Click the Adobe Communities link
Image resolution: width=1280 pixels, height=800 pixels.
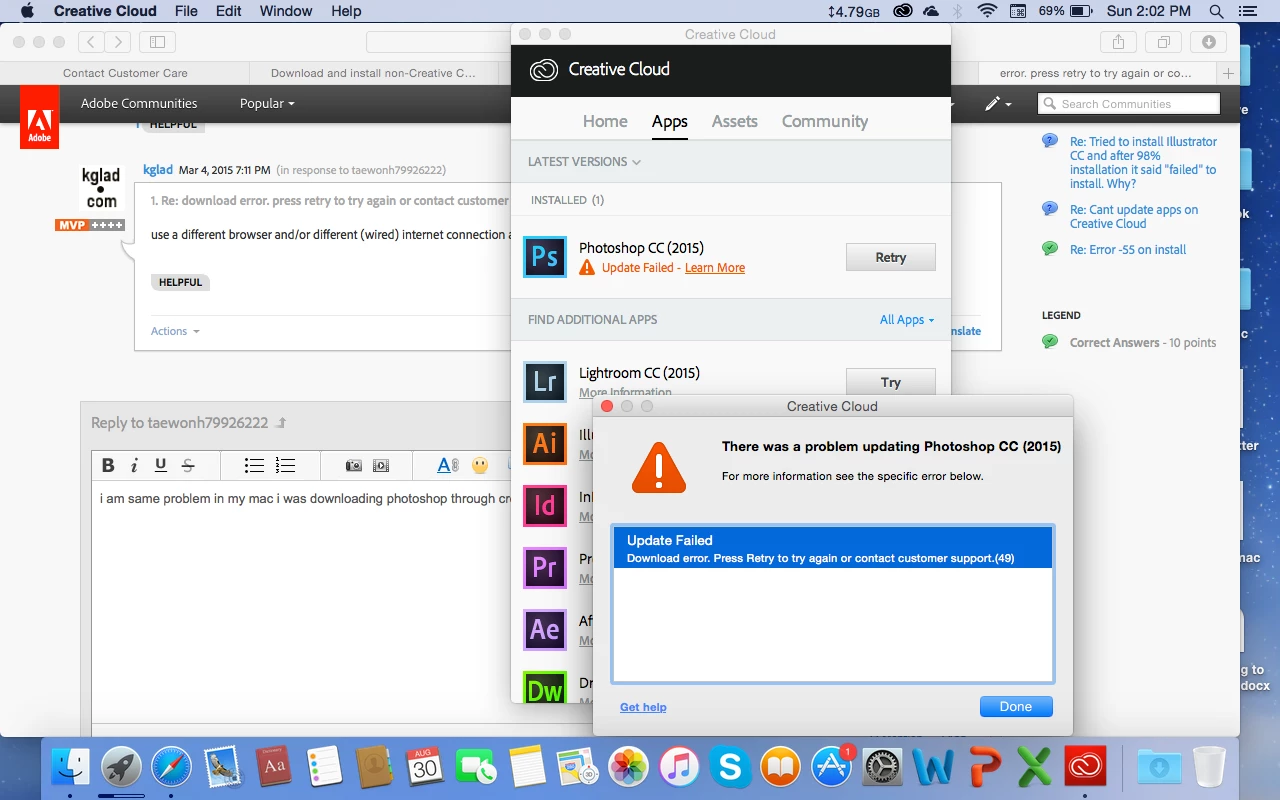139,103
